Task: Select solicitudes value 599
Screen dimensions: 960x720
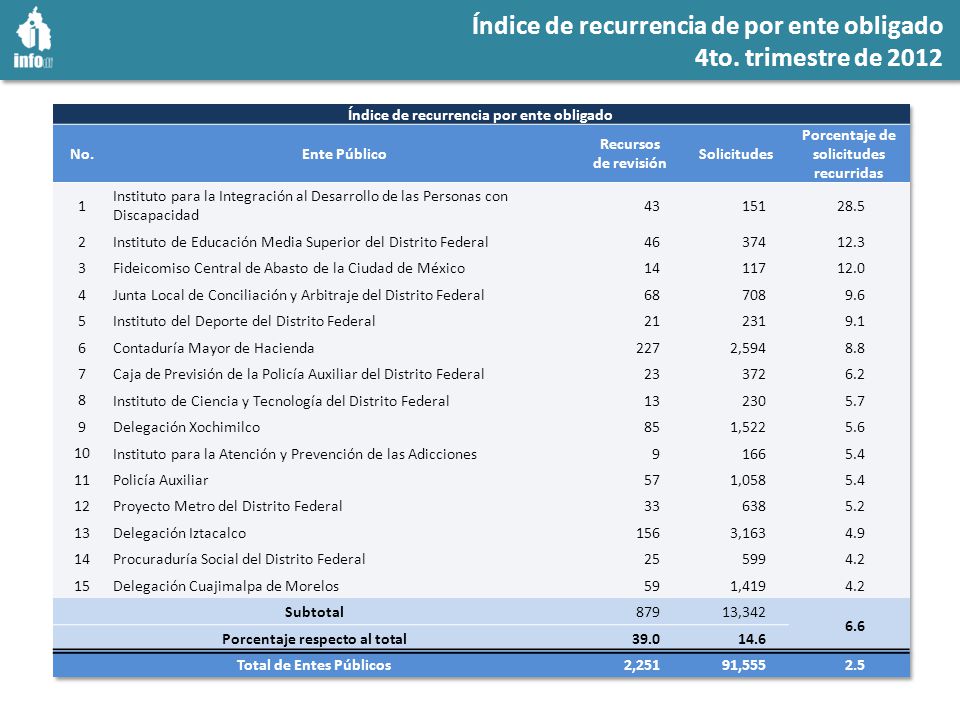Action: [x=754, y=559]
